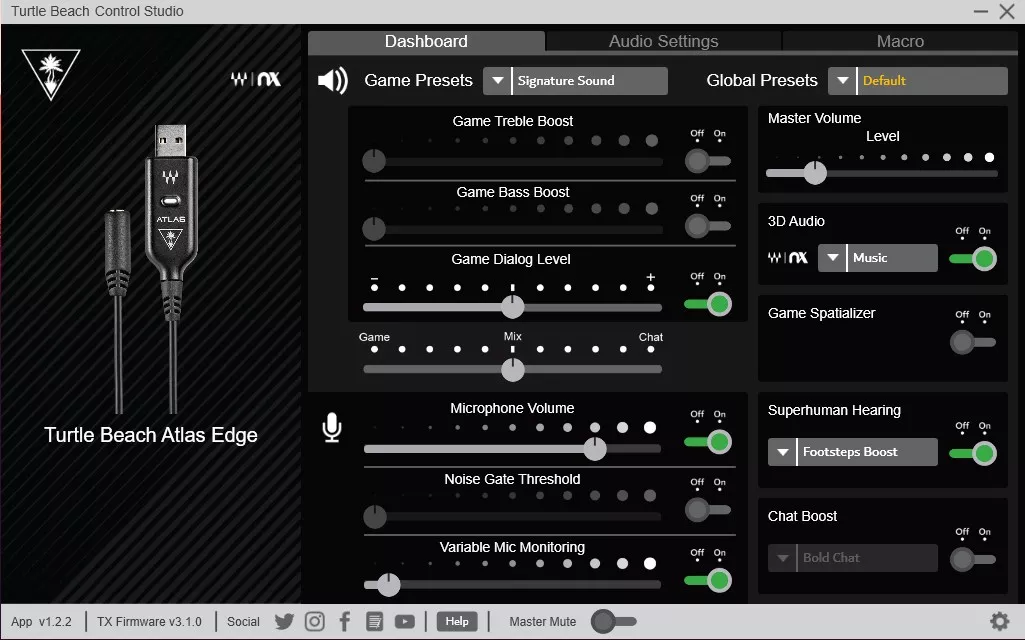
Task: Click the 'Turtle Beach Atlas Edge' device name
Action: point(151,435)
